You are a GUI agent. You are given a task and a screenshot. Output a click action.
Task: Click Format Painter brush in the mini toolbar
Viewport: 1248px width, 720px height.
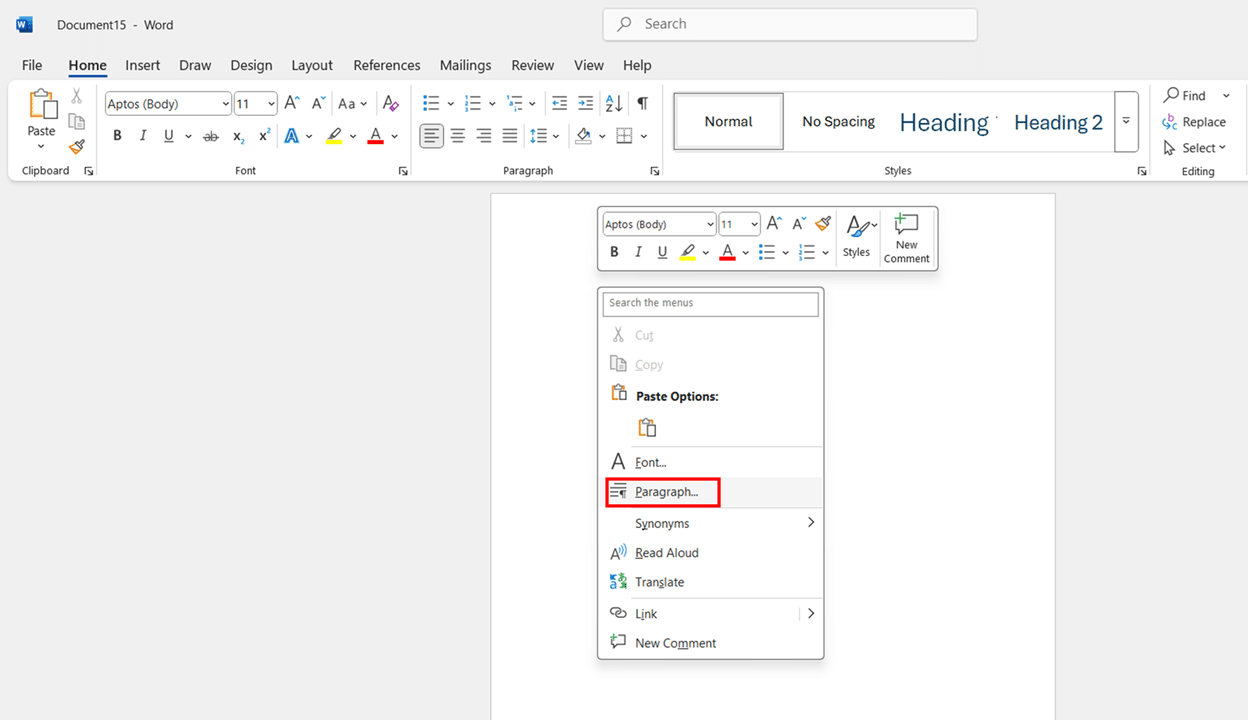[x=823, y=224]
